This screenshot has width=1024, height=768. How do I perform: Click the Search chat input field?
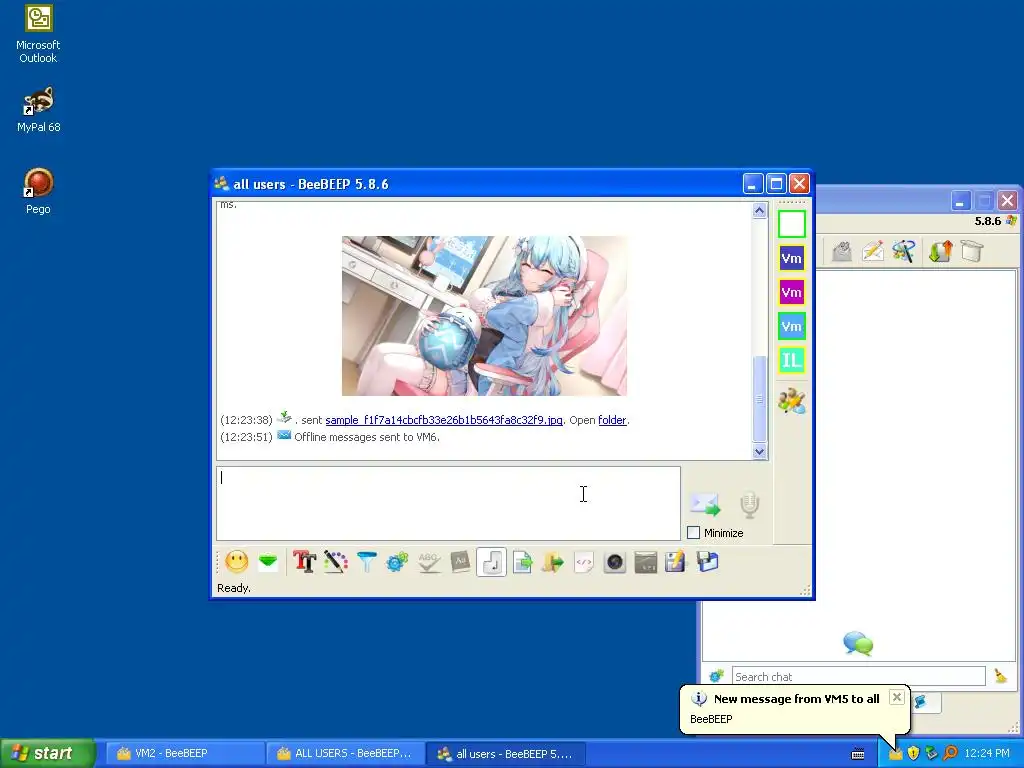(858, 677)
